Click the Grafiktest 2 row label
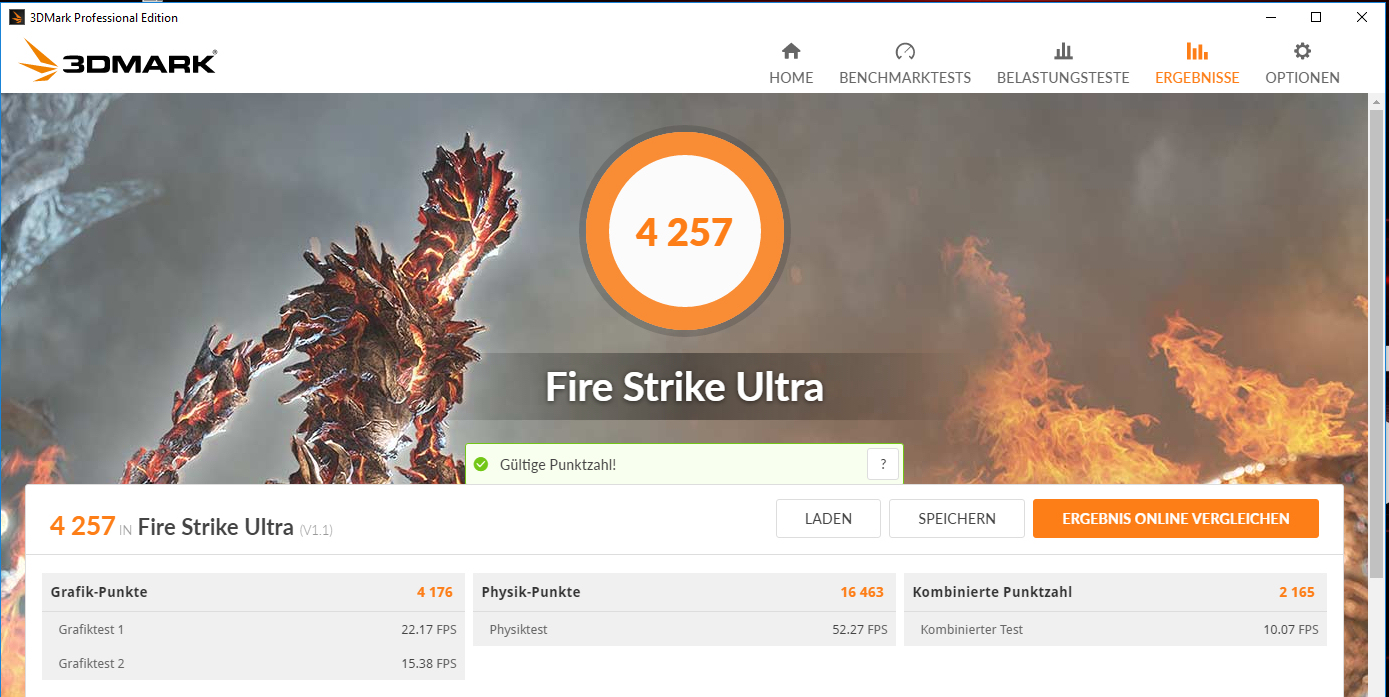 (x=91, y=664)
